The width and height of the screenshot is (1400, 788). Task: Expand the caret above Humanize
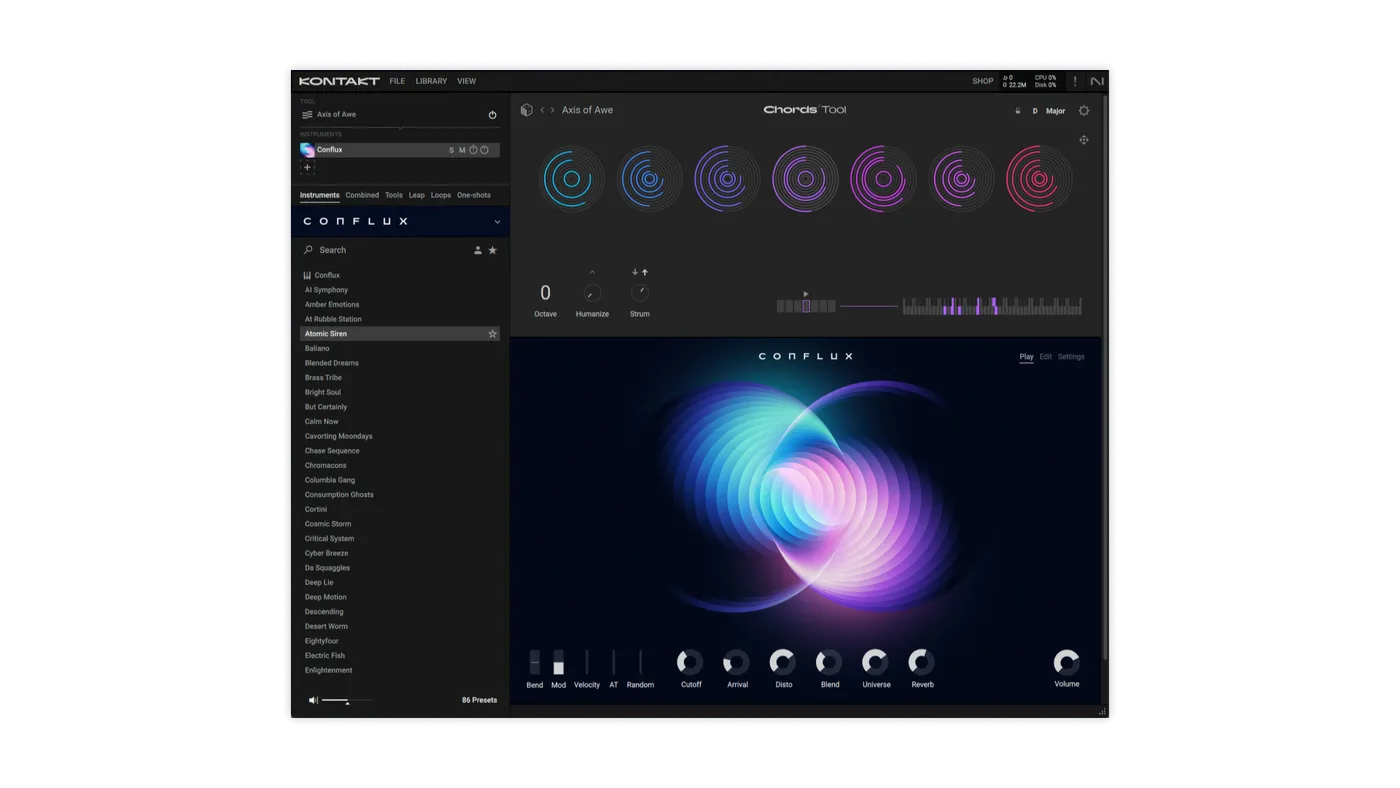point(592,272)
